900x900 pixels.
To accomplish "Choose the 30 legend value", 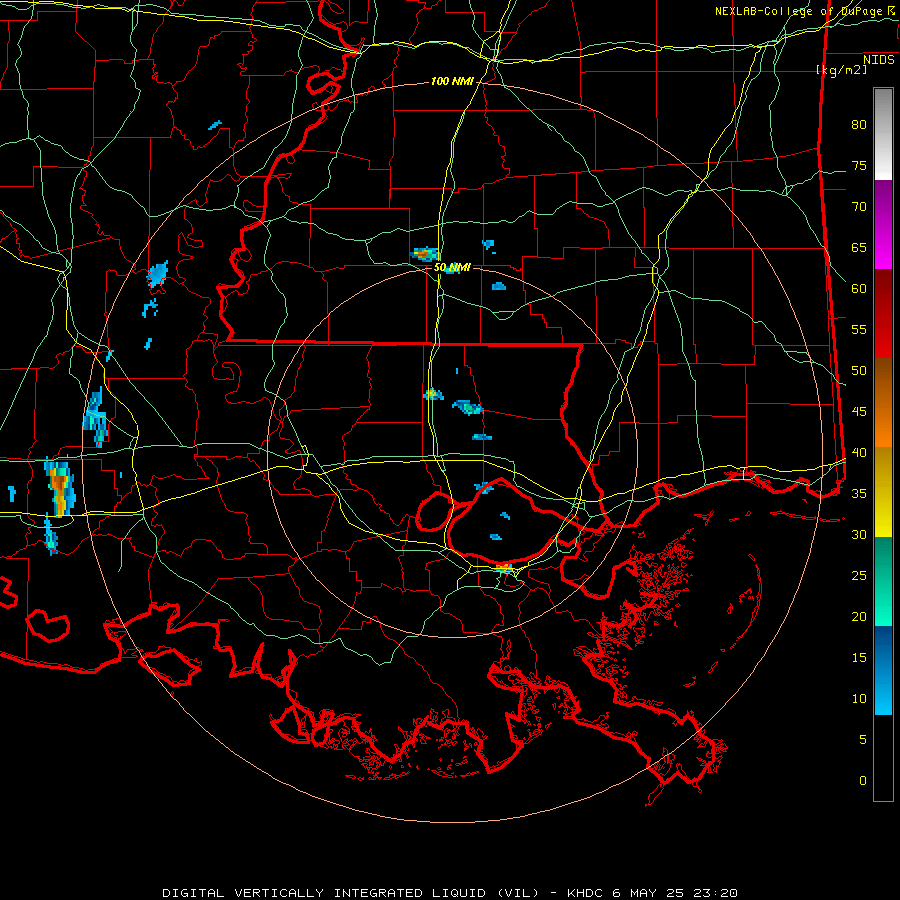I will 859,534.
